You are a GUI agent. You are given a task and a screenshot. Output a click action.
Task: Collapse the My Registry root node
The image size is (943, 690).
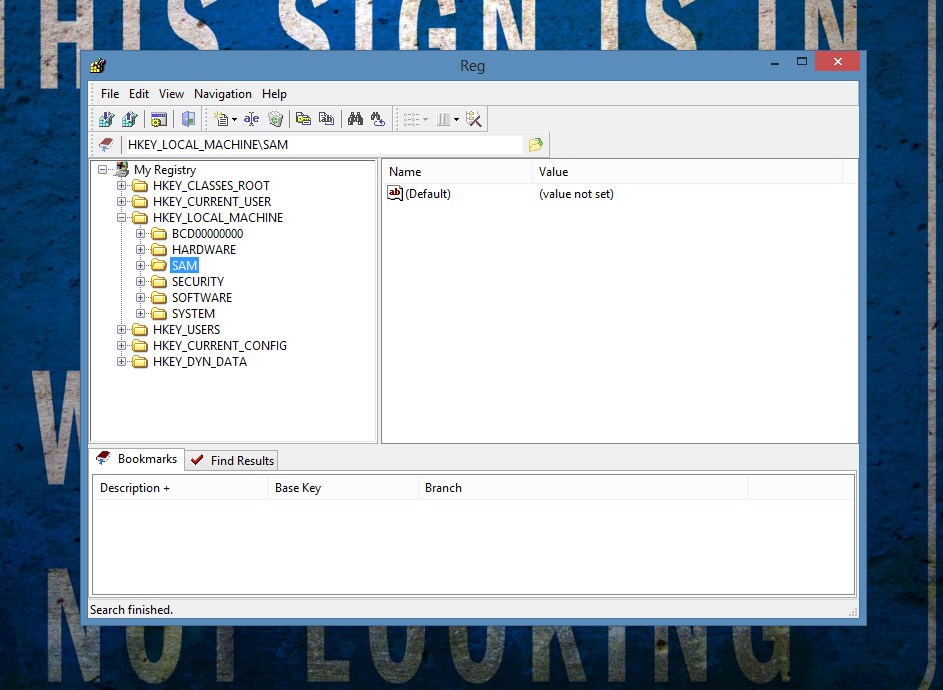click(x=103, y=170)
